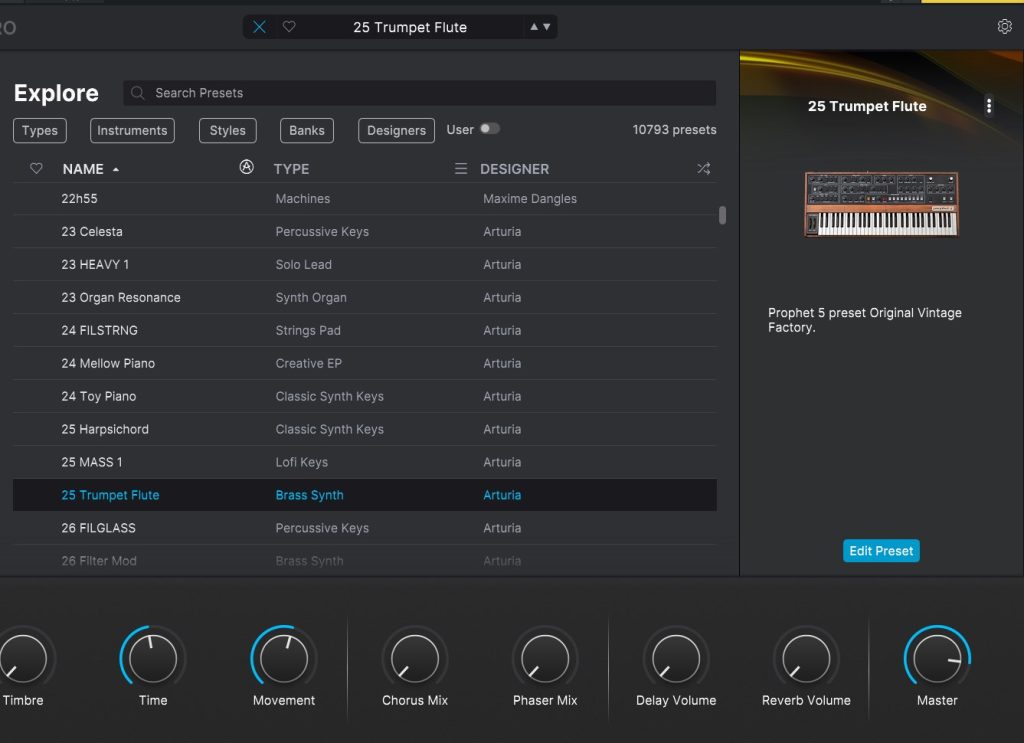
Task: Open the list view options icon beside TYPE
Action: pos(461,169)
